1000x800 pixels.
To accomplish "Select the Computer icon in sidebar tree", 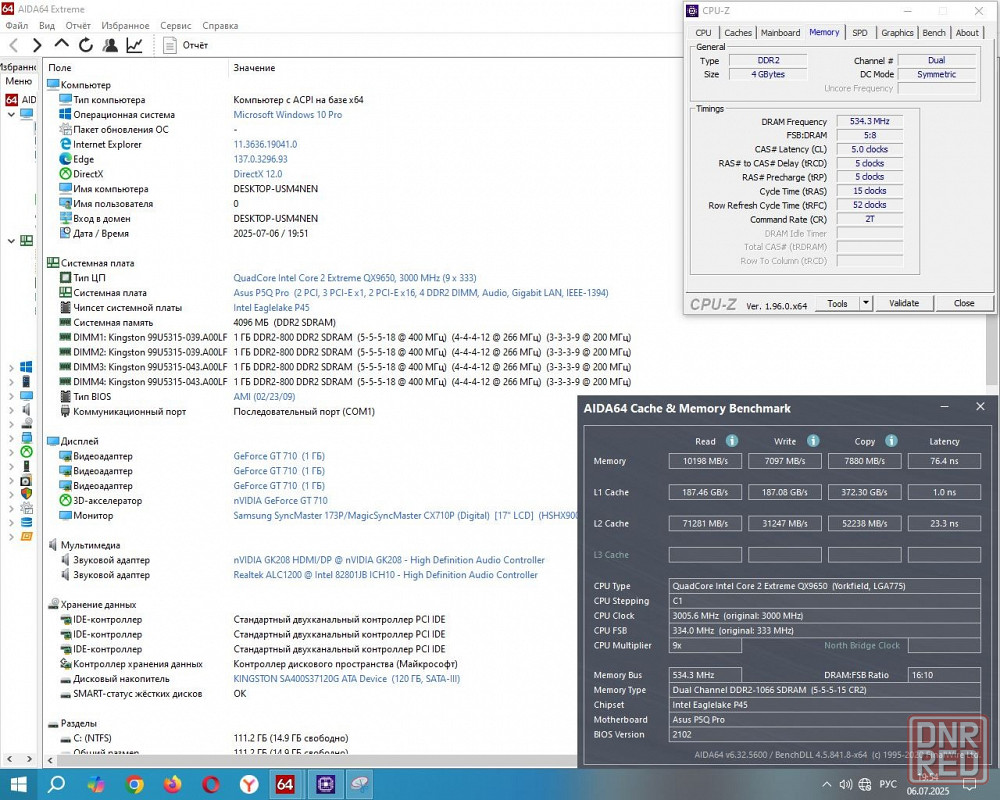I will pyautogui.click(x=26, y=115).
